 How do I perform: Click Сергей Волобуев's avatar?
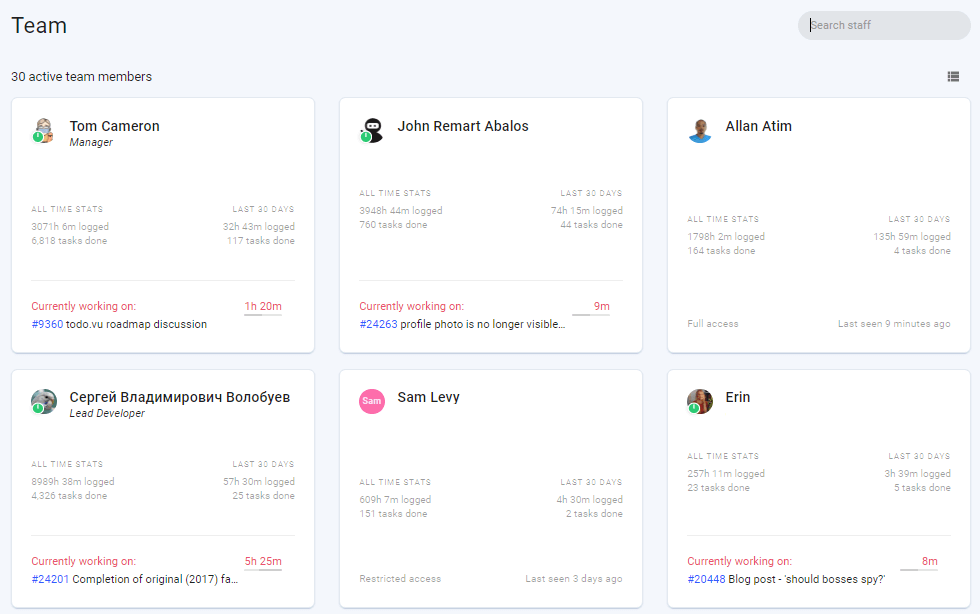pos(44,401)
